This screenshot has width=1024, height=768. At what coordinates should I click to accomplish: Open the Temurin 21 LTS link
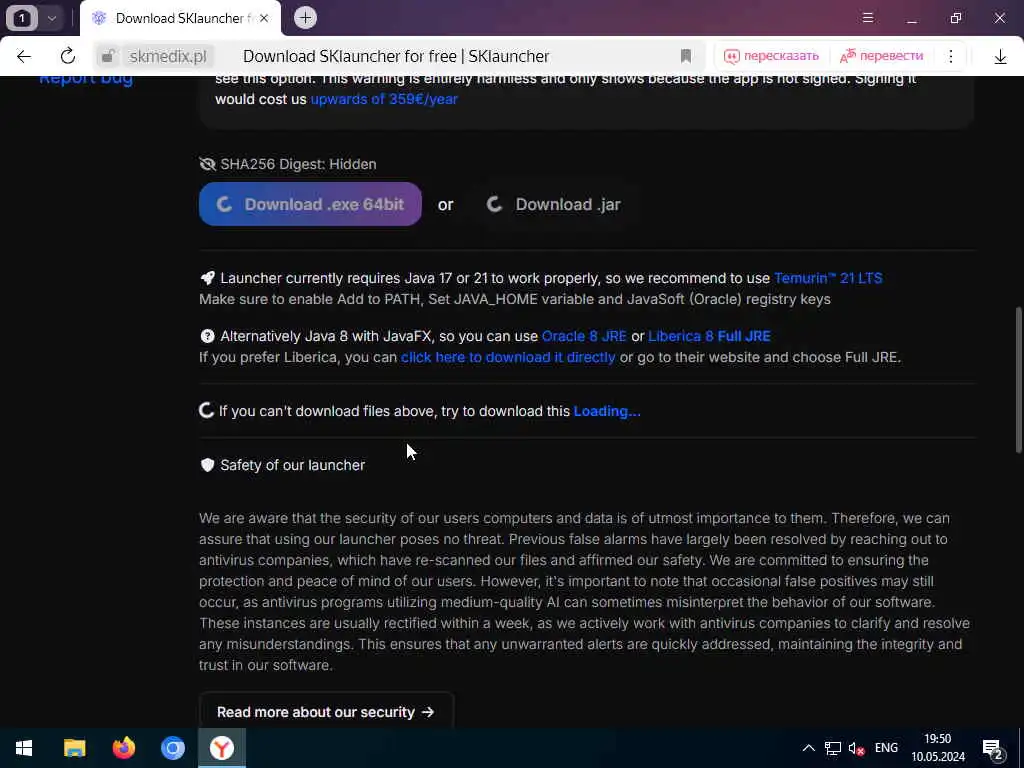[x=828, y=278]
